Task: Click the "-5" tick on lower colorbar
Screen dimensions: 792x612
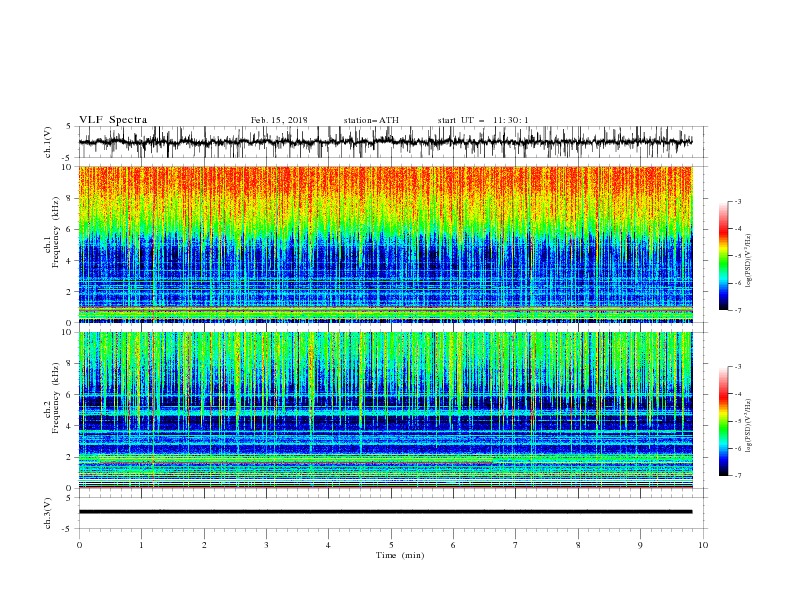Action: click(x=737, y=421)
